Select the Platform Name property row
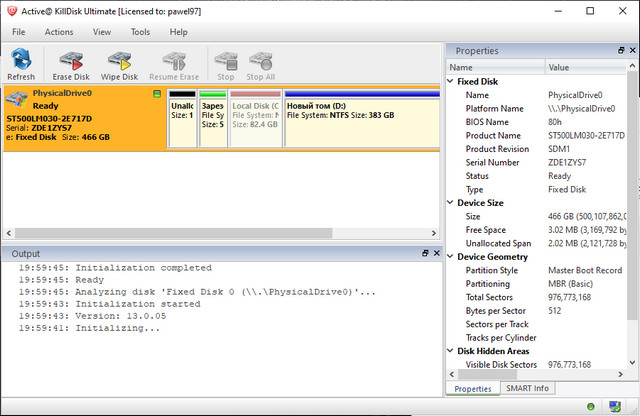This screenshot has height=416, width=640. tap(537, 108)
